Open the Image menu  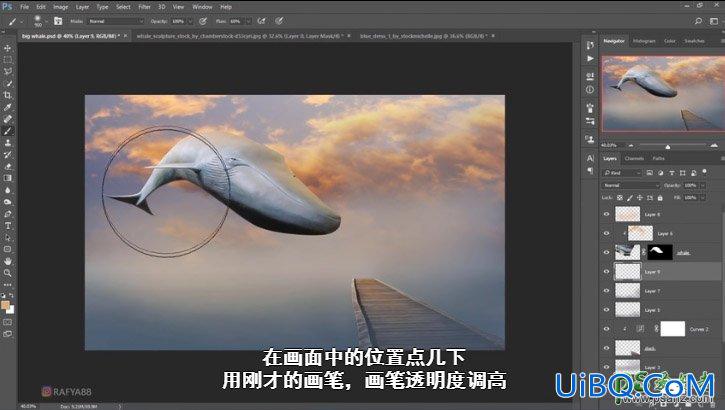61,7
